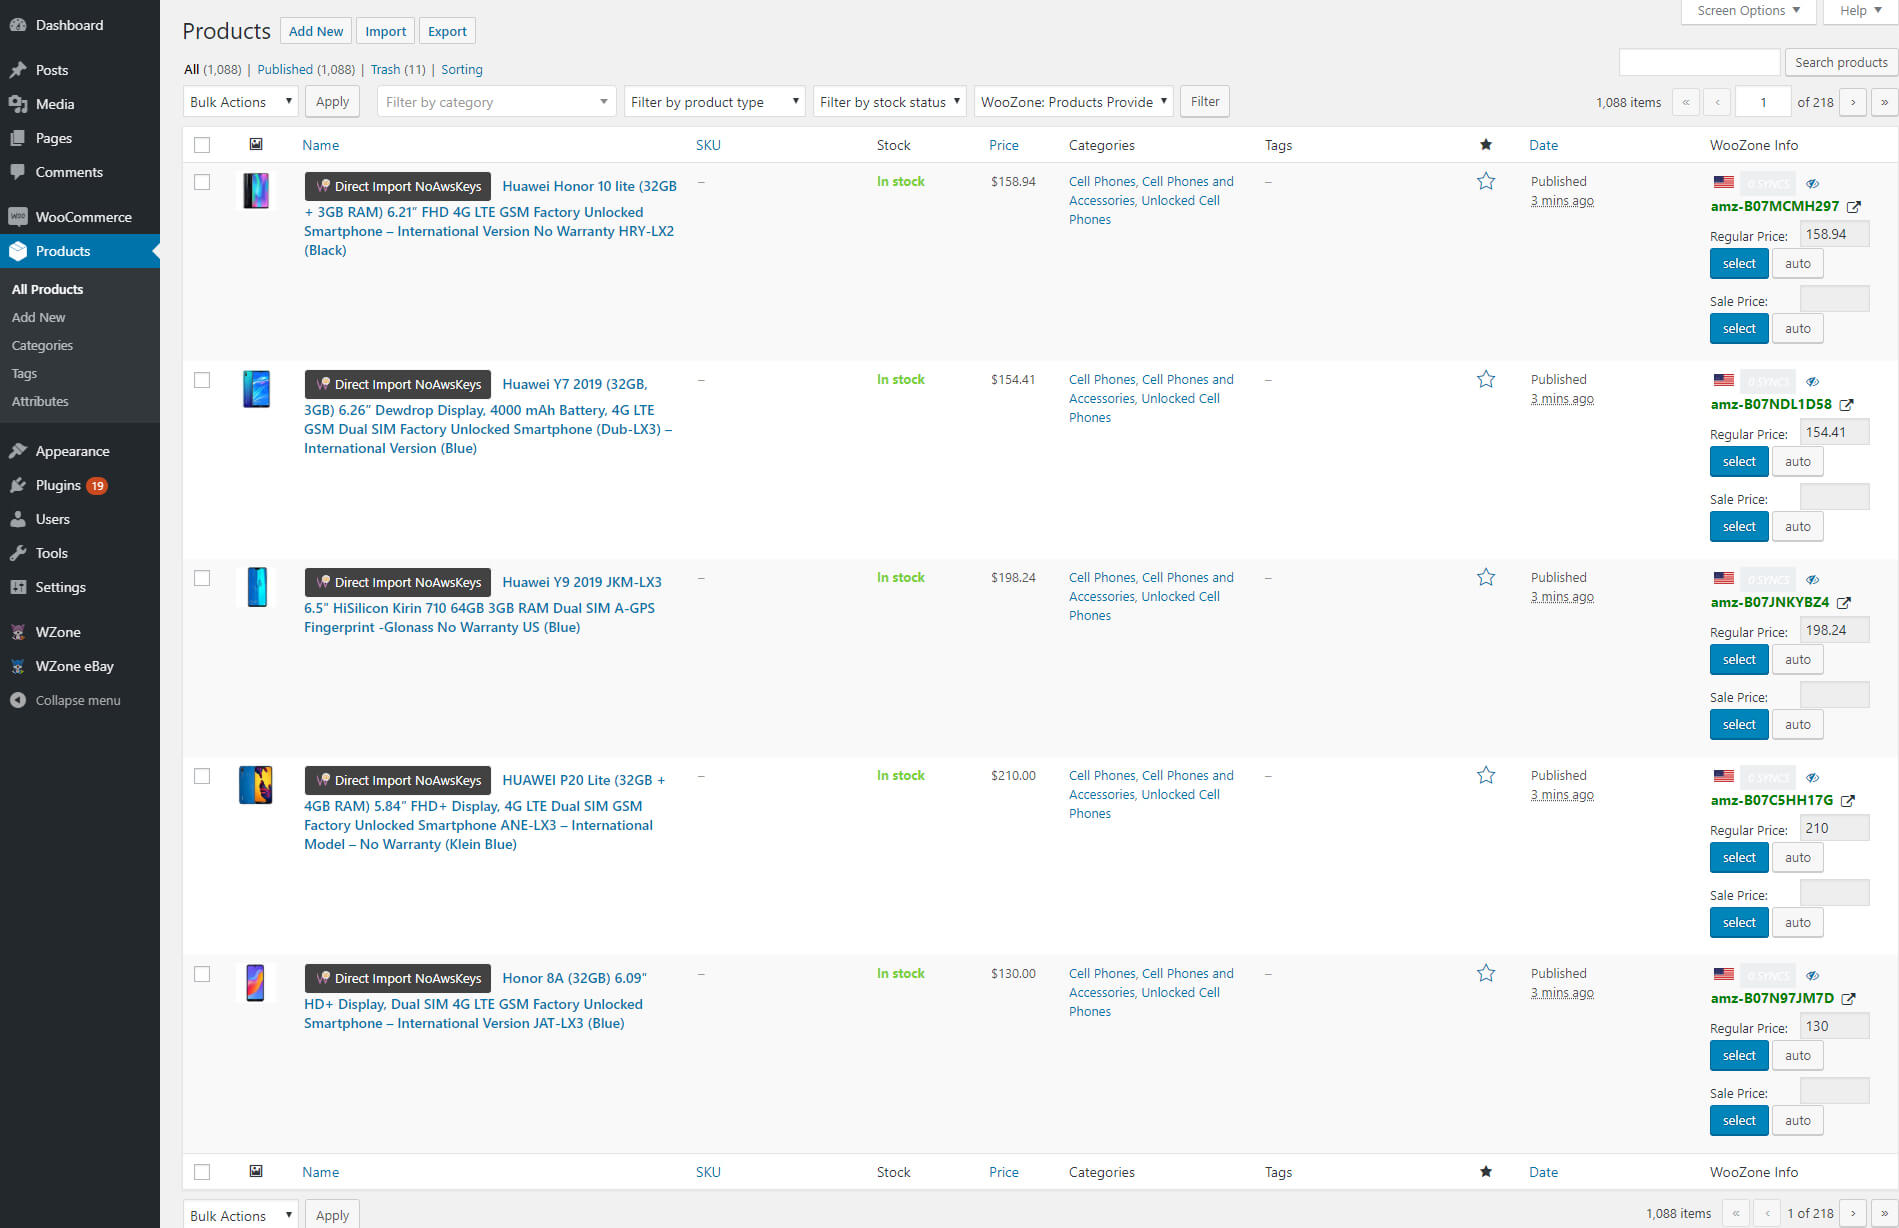This screenshot has height=1228, width=1899.
Task: Open the Sorting view link
Action: [462, 69]
